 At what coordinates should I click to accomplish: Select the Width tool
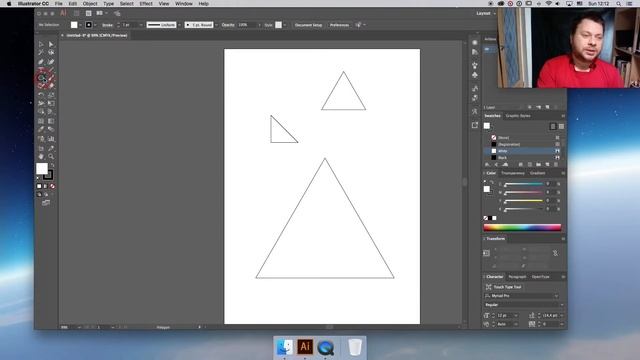coord(41,103)
